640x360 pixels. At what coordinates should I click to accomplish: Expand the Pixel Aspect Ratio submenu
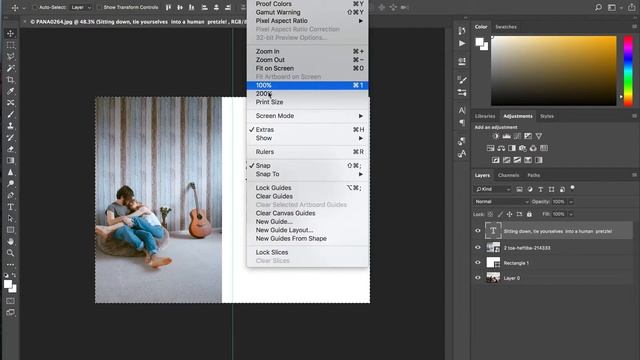[308, 20]
